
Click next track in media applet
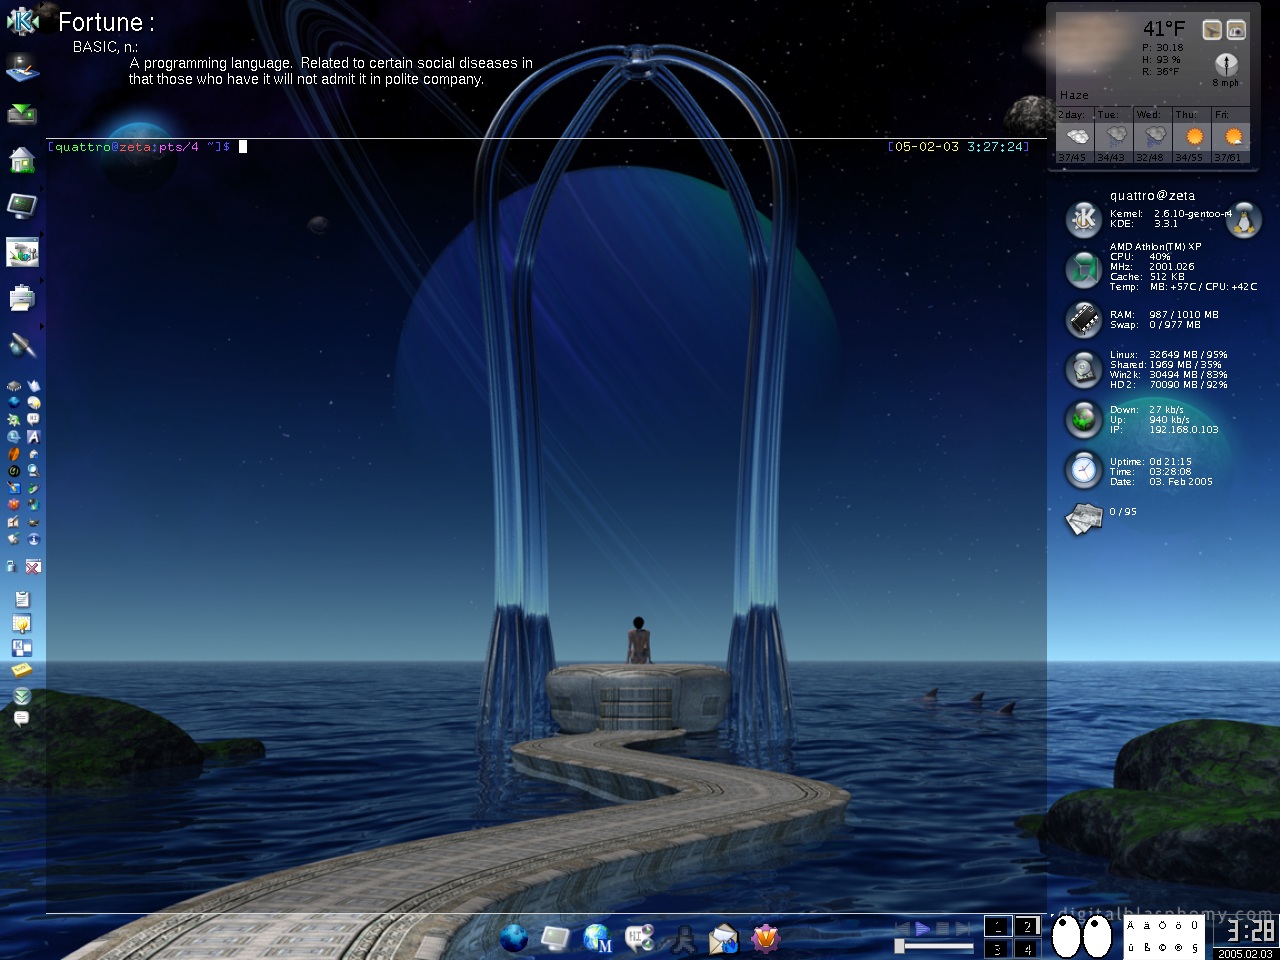962,929
